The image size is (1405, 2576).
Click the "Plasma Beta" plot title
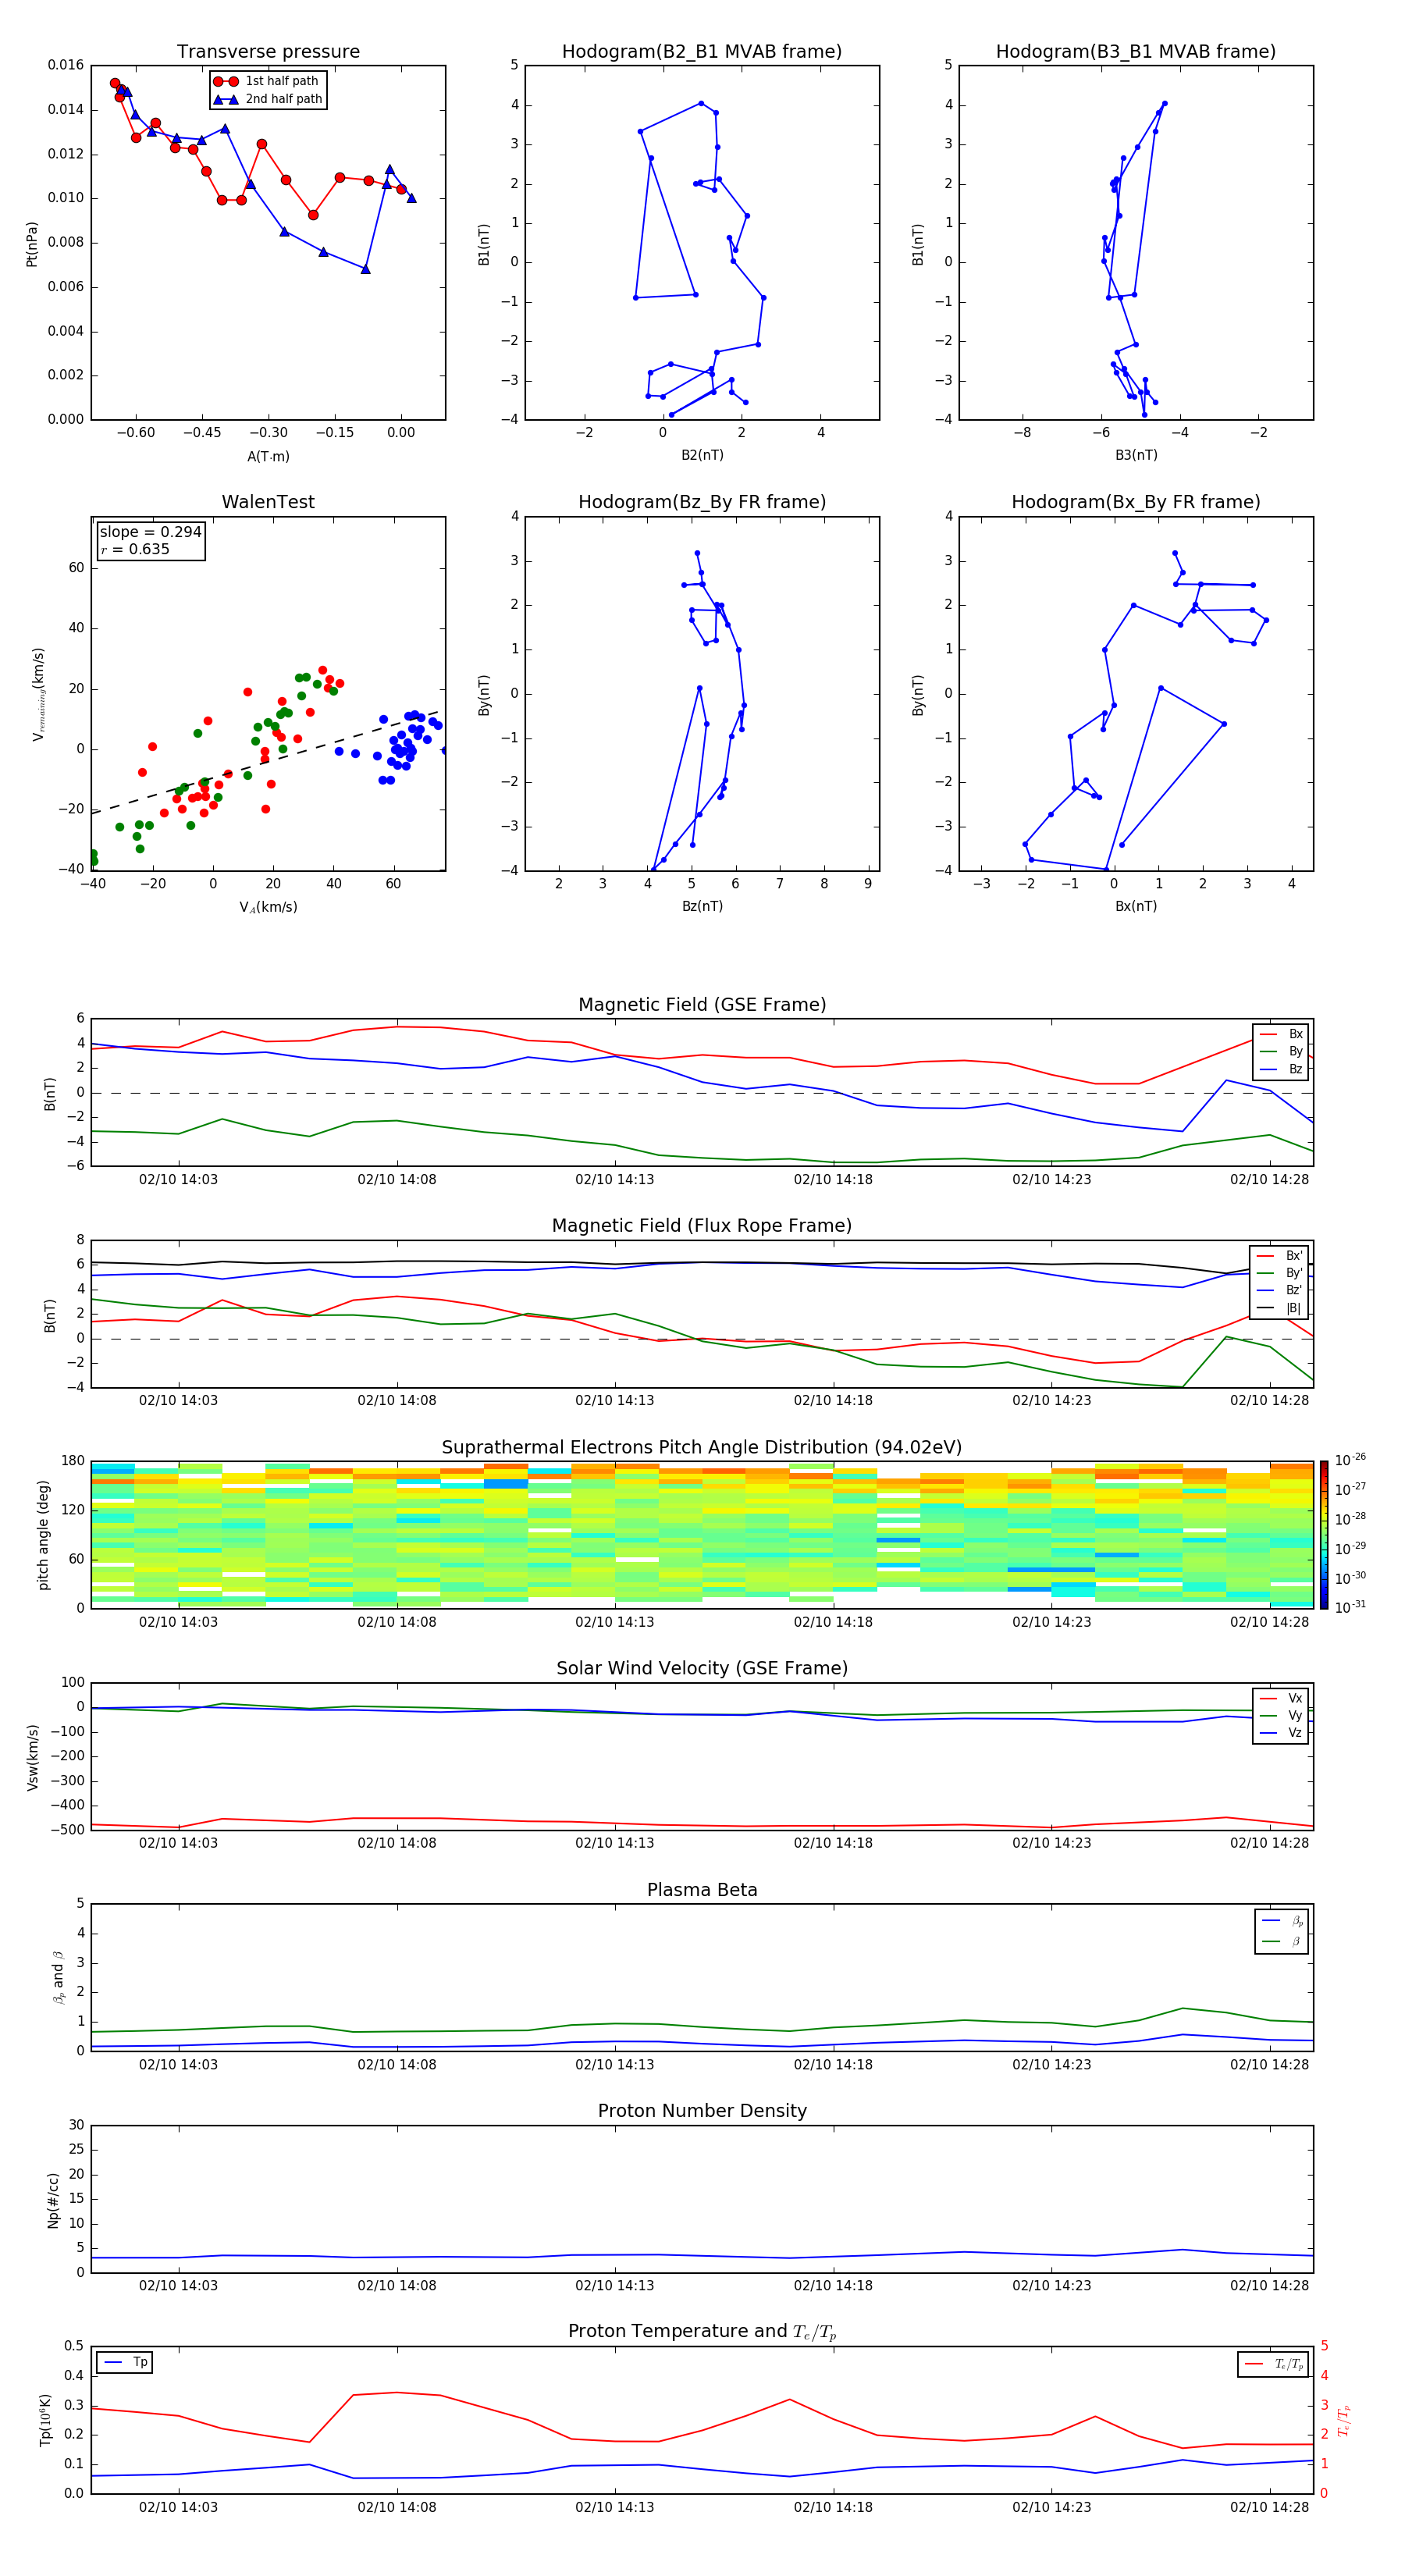pos(702,1890)
